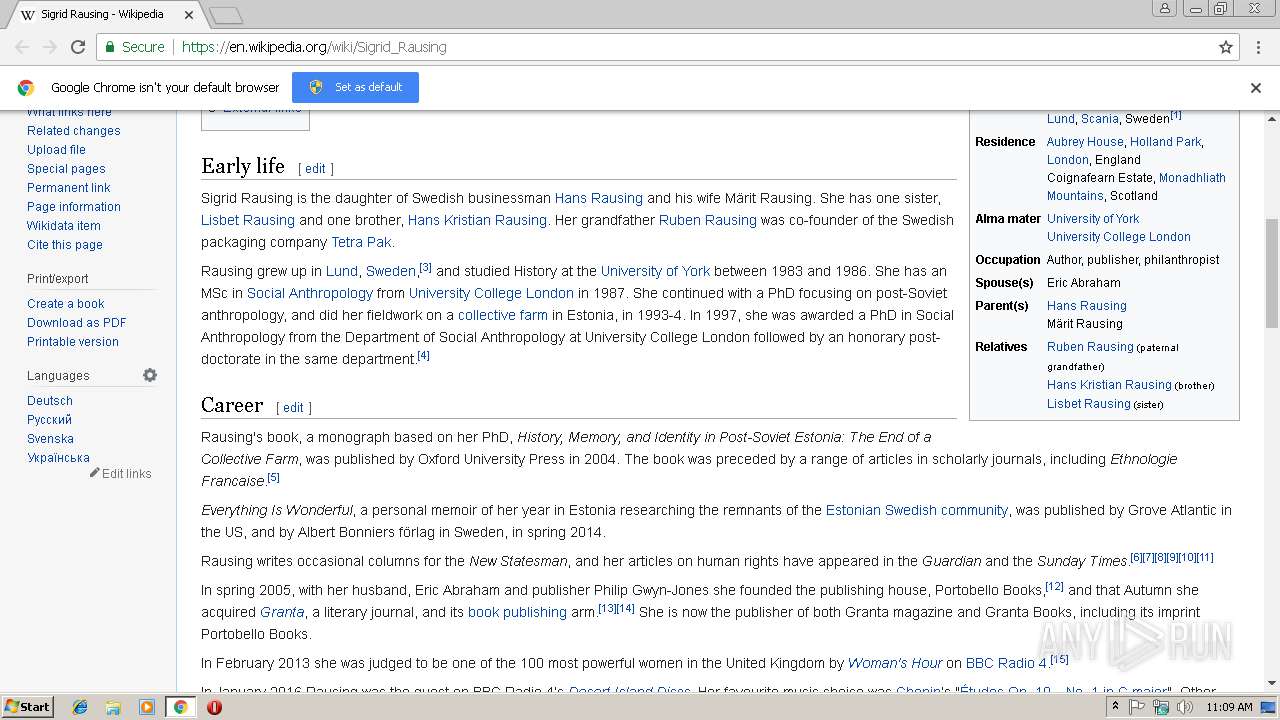
Task: Open Monadhliath Mountains infobox link
Action: coord(1136,187)
